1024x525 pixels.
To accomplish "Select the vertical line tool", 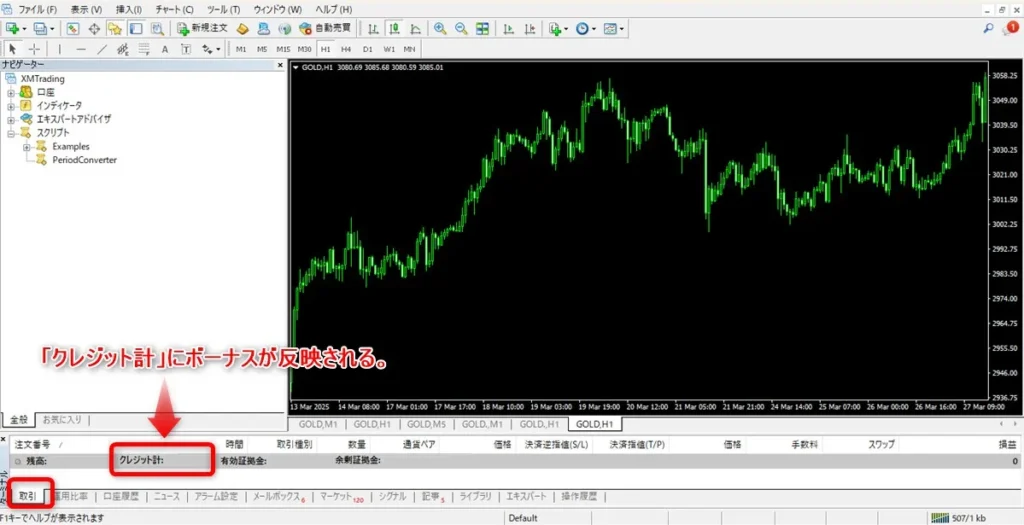I will pyautogui.click(x=59, y=49).
